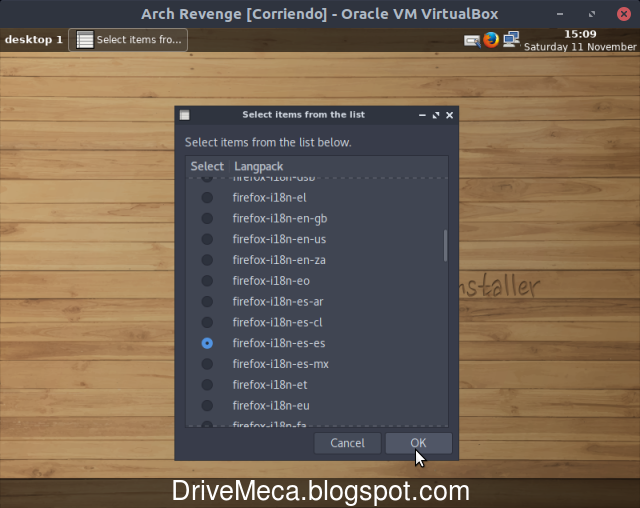Click the selected firefox-i18n-es-es radio button
The image size is (640, 508).
tap(207, 343)
